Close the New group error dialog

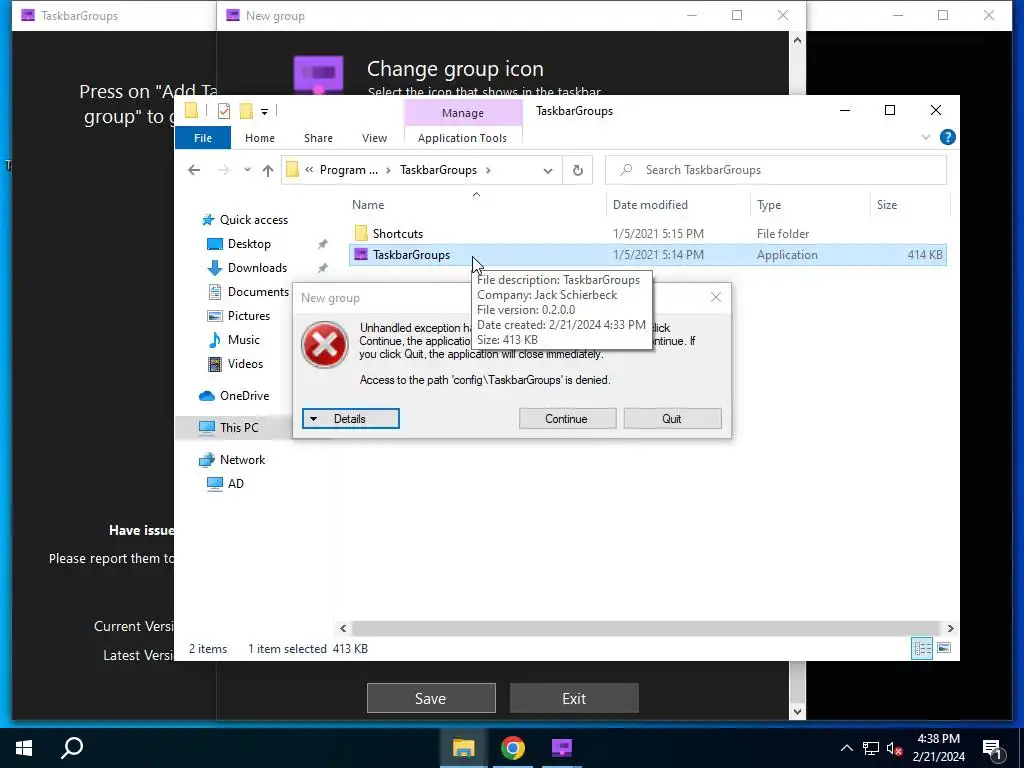pyautogui.click(x=716, y=298)
